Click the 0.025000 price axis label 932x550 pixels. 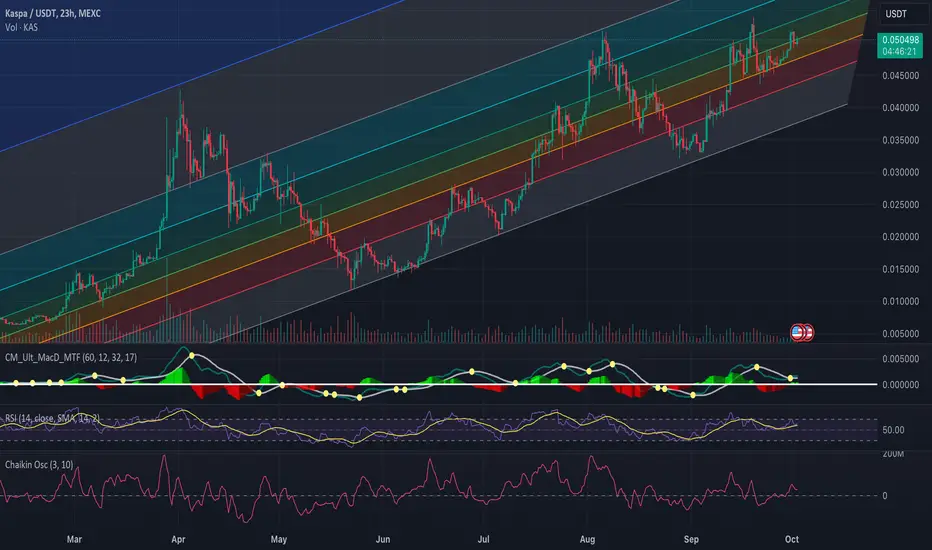pos(900,205)
